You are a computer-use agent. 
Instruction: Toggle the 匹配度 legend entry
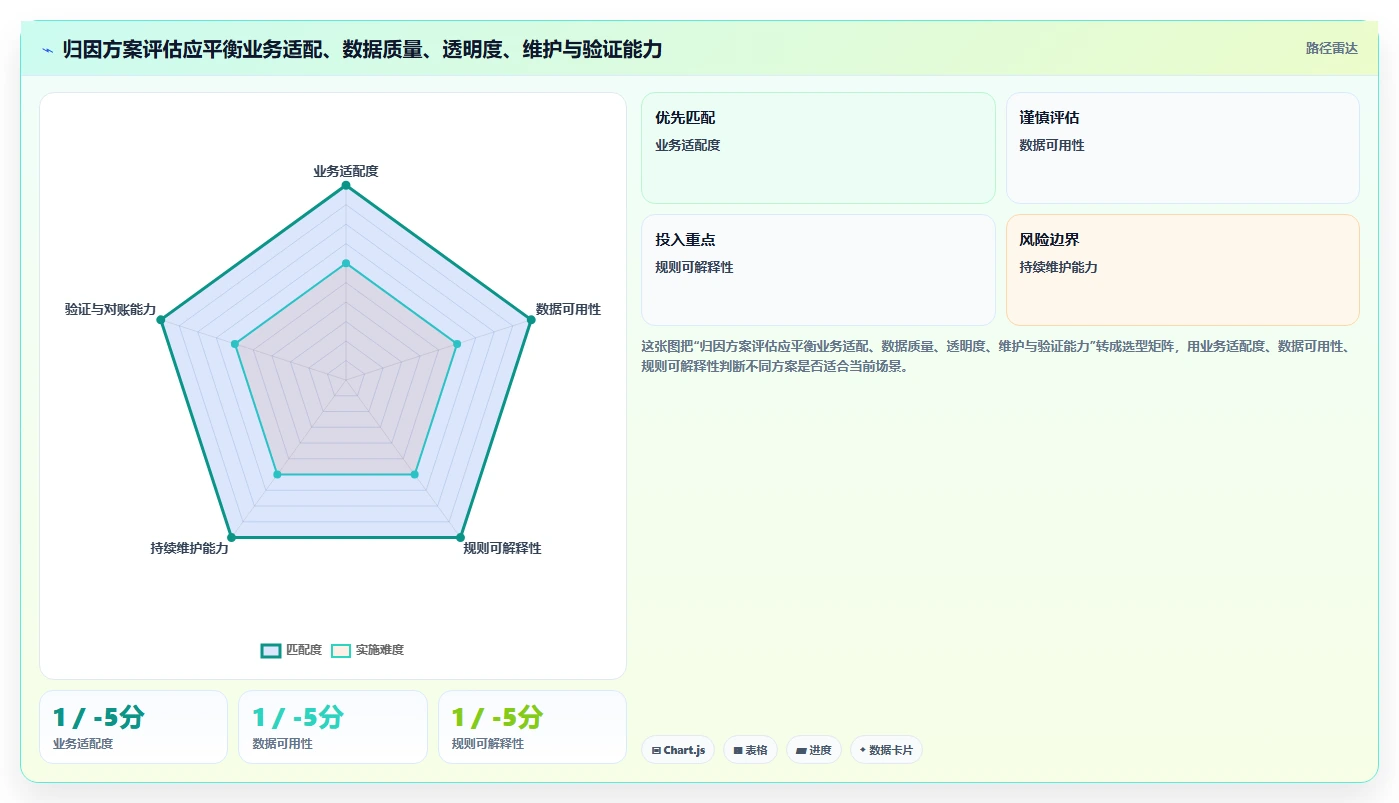click(x=291, y=650)
